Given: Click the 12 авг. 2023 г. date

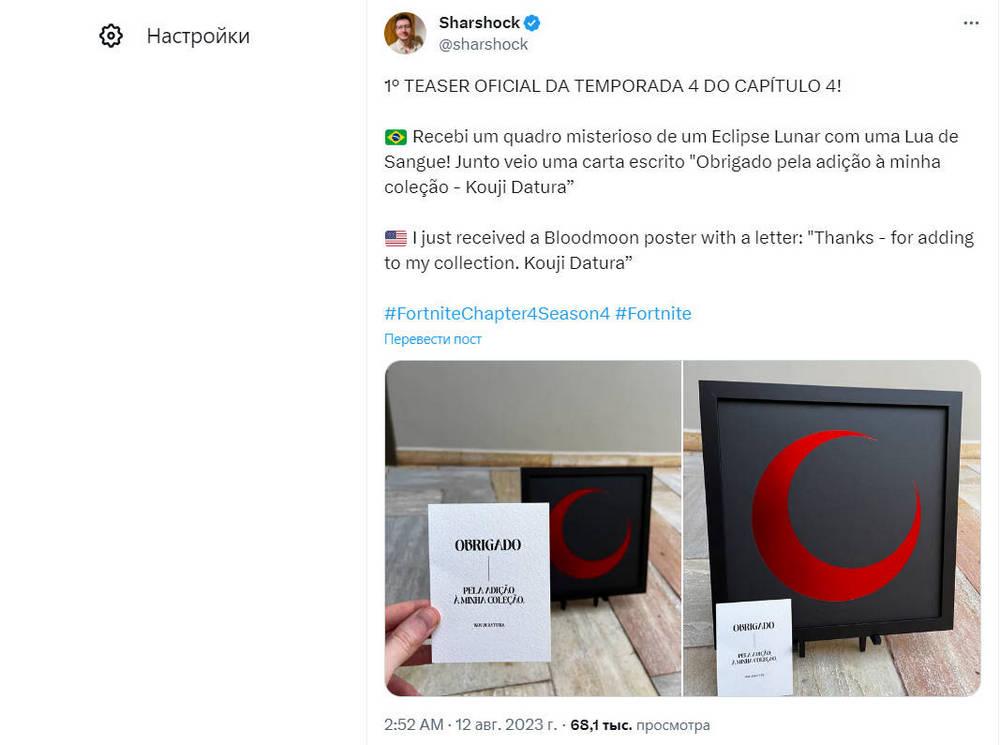Looking at the screenshot, I should 506,725.
